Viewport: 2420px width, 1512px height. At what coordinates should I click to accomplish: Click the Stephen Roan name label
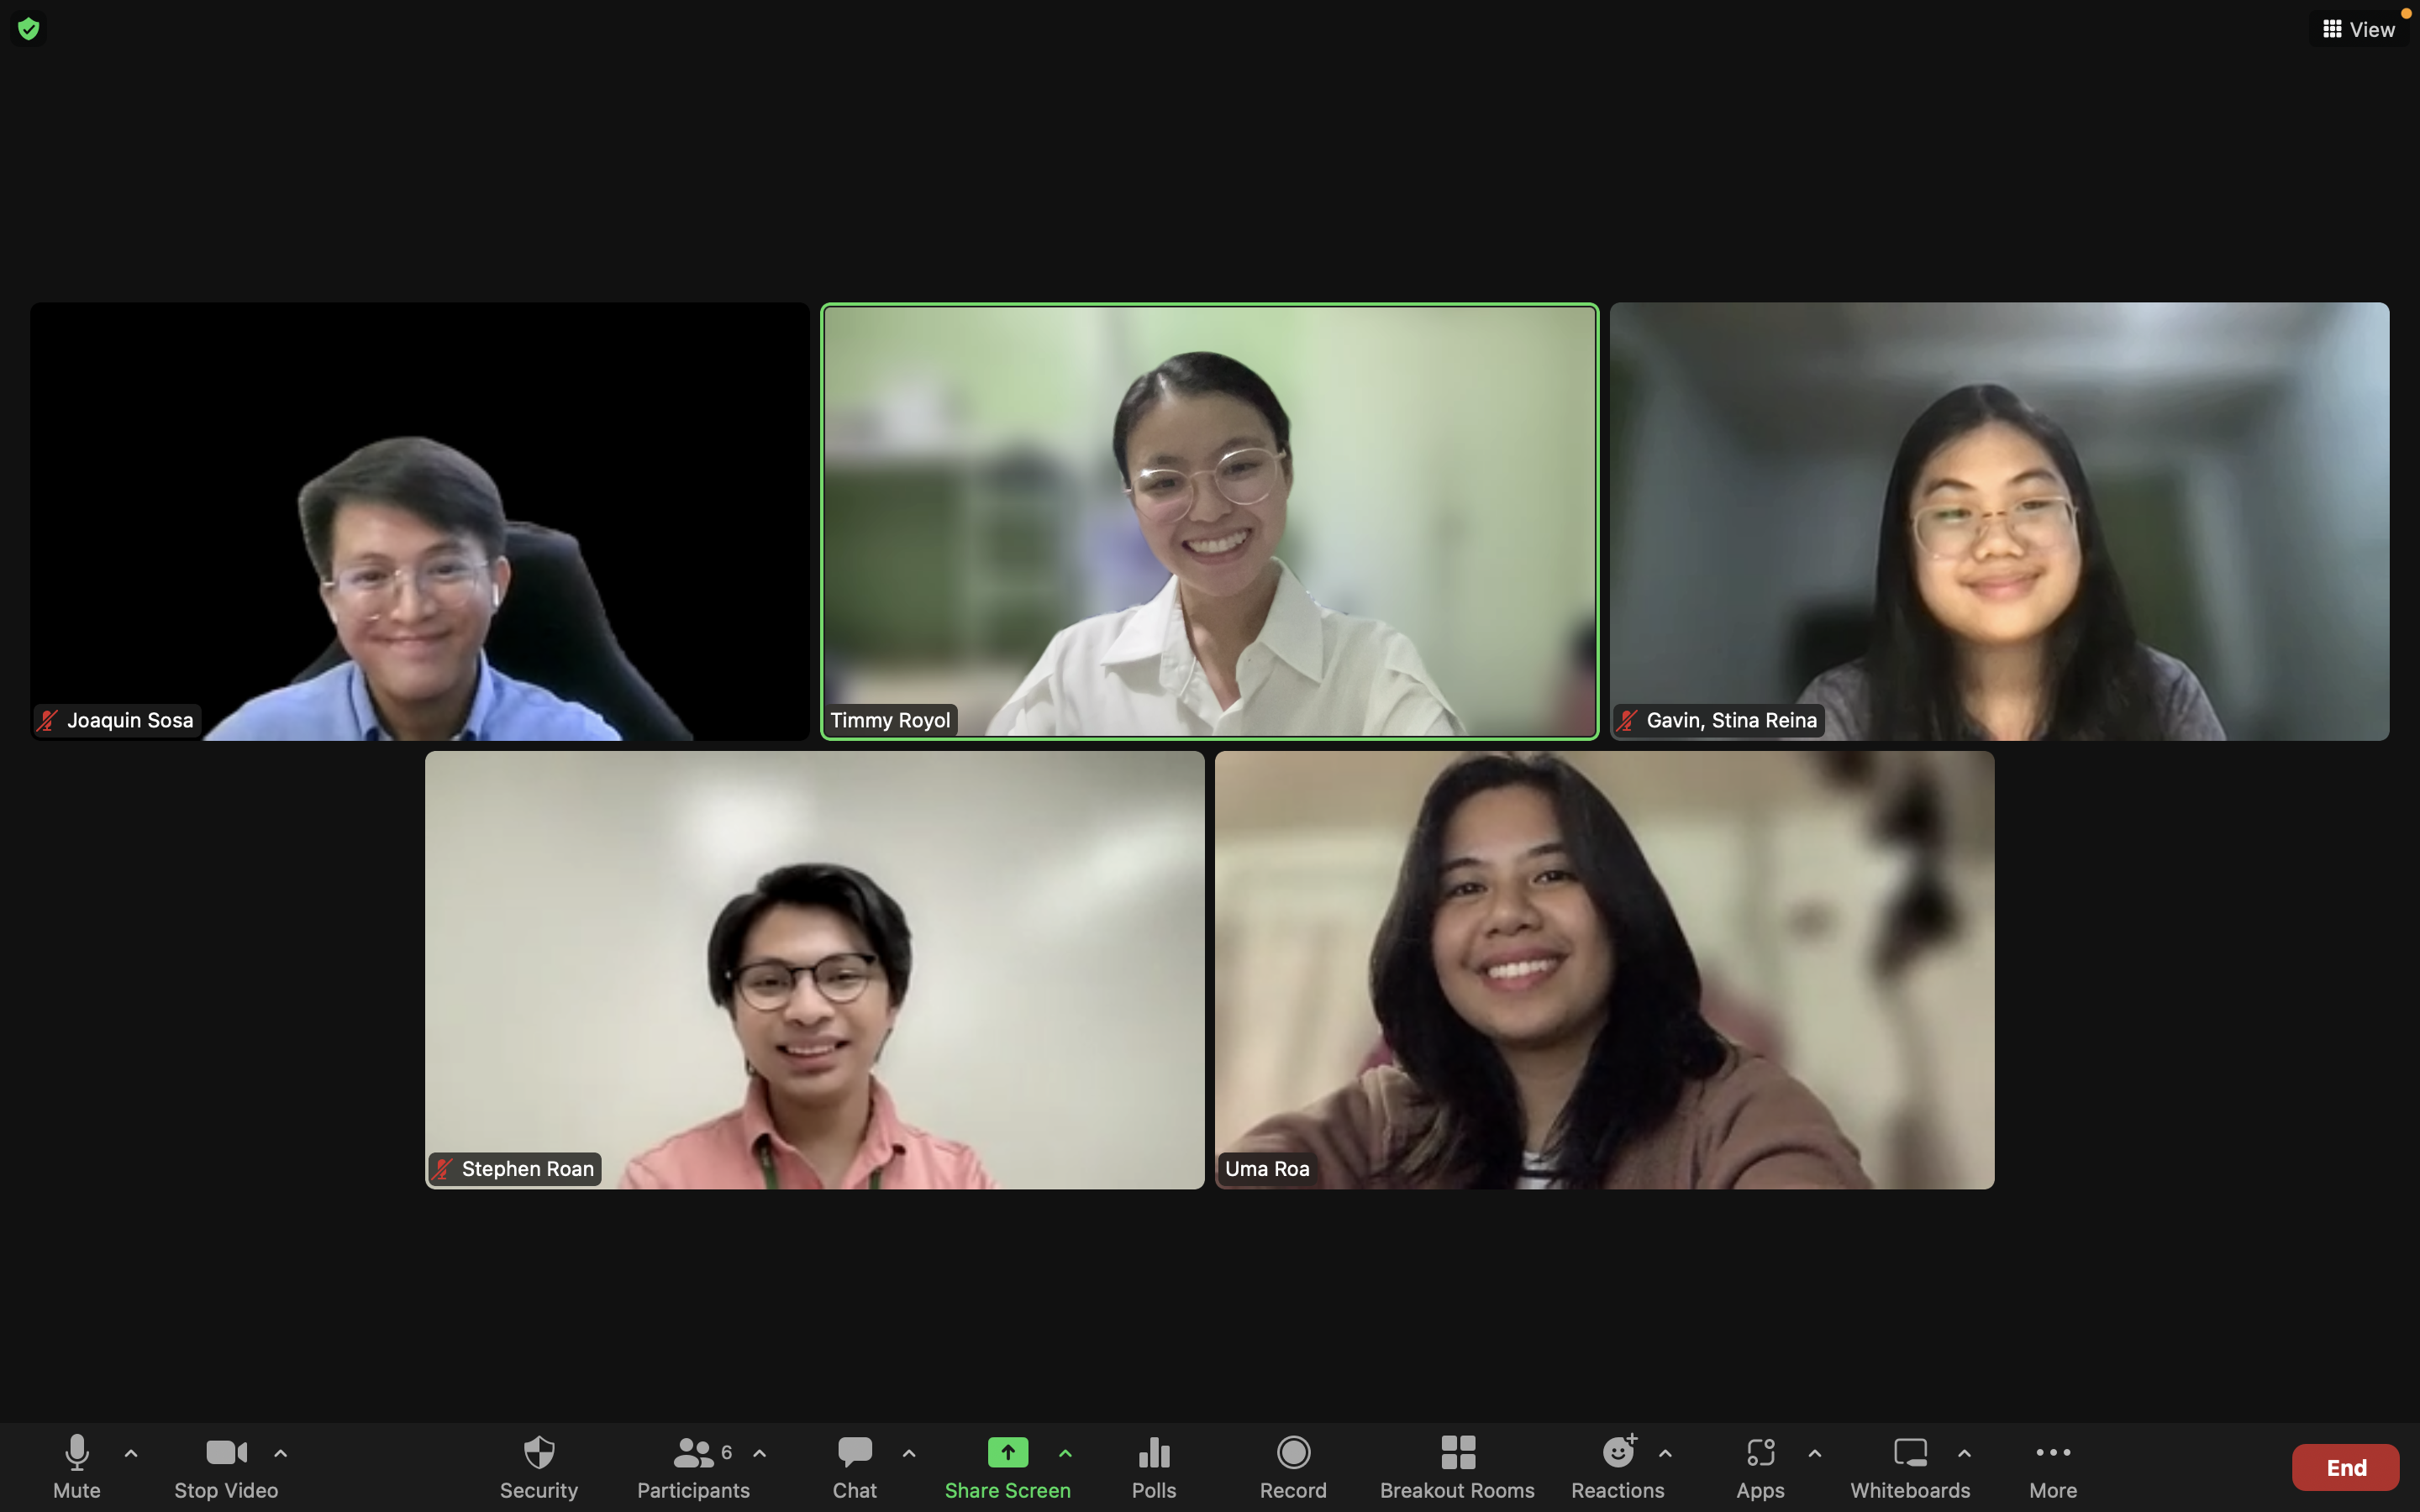[x=528, y=1169]
